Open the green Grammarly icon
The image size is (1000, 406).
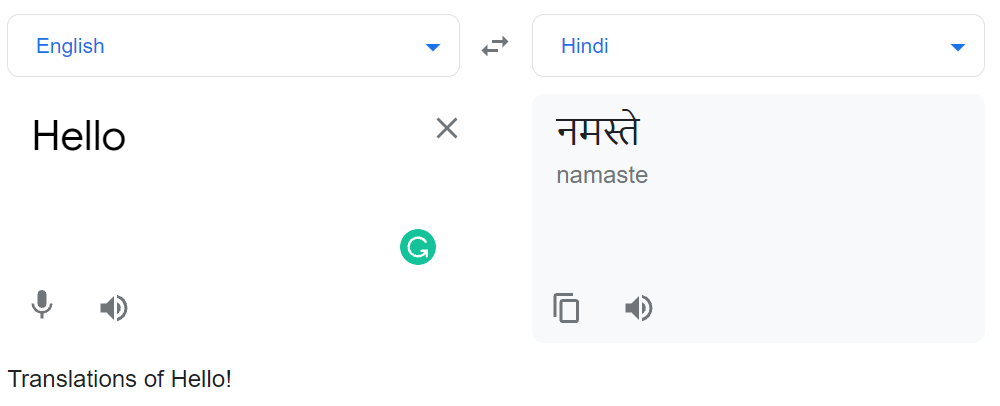coord(418,248)
